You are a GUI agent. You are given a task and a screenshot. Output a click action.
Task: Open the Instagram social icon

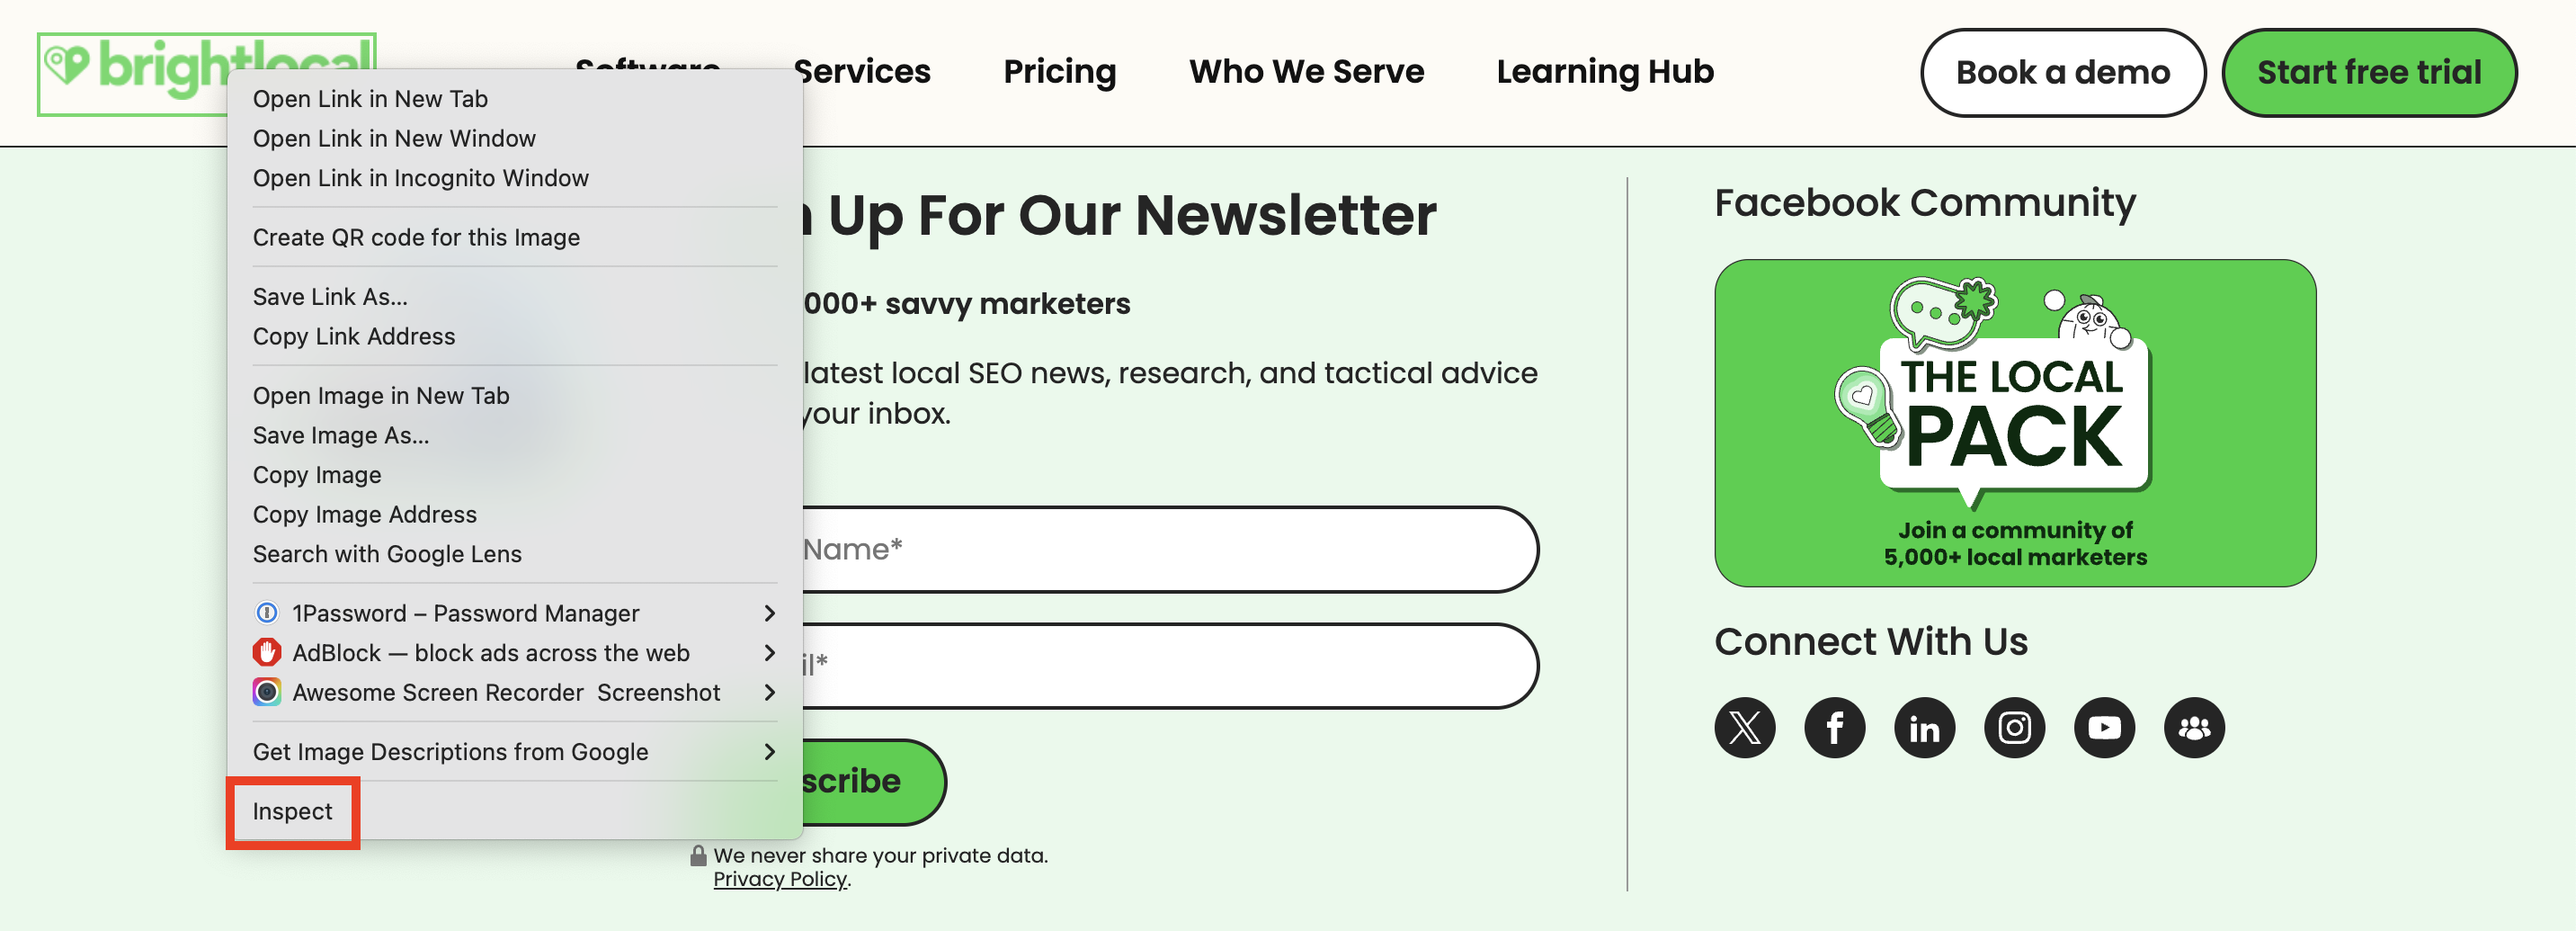2014,727
